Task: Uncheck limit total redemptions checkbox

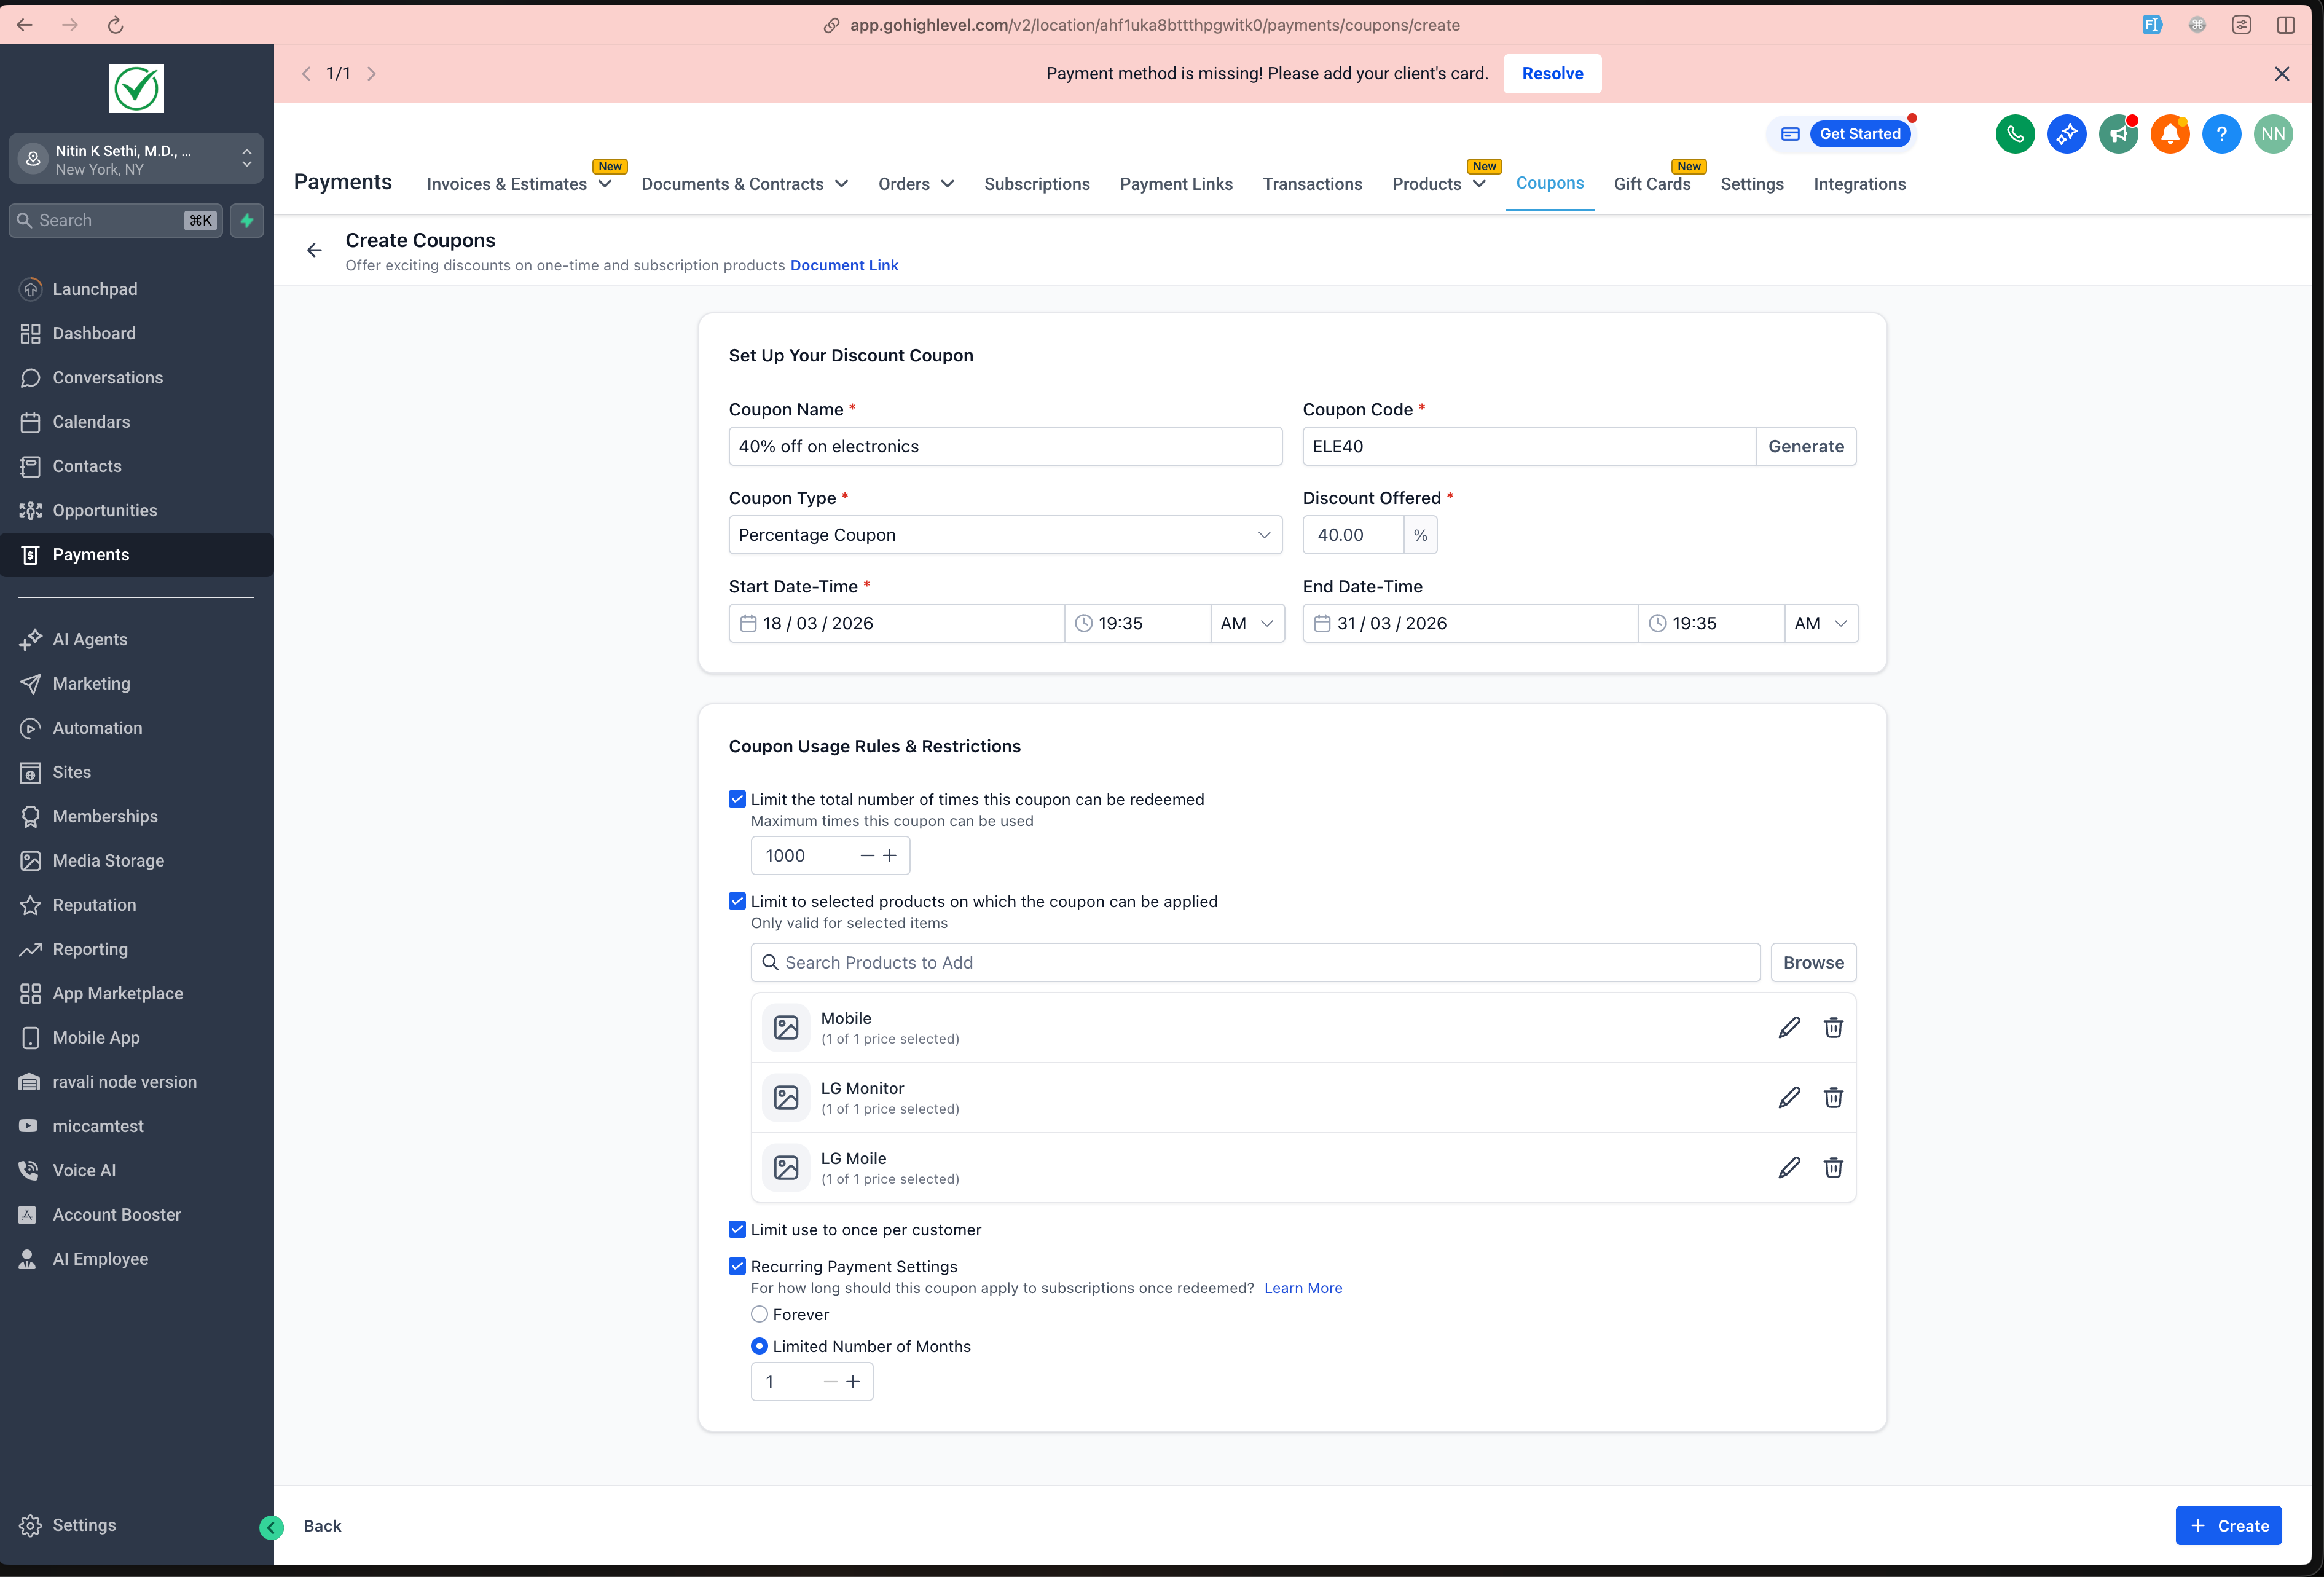Action: pos(737,798)
